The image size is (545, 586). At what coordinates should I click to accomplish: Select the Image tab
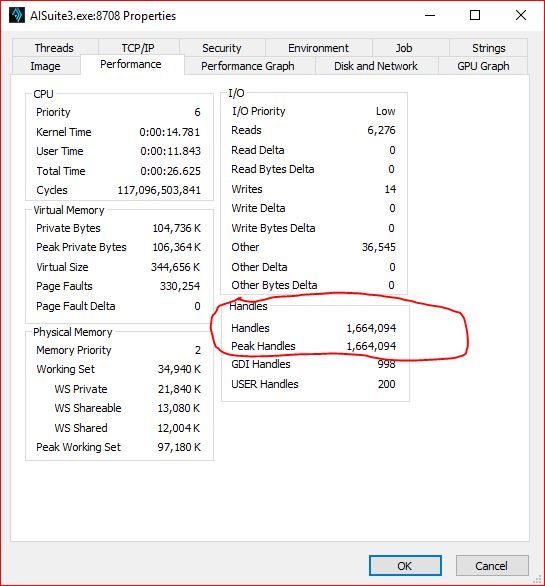[x=46, y=66]
